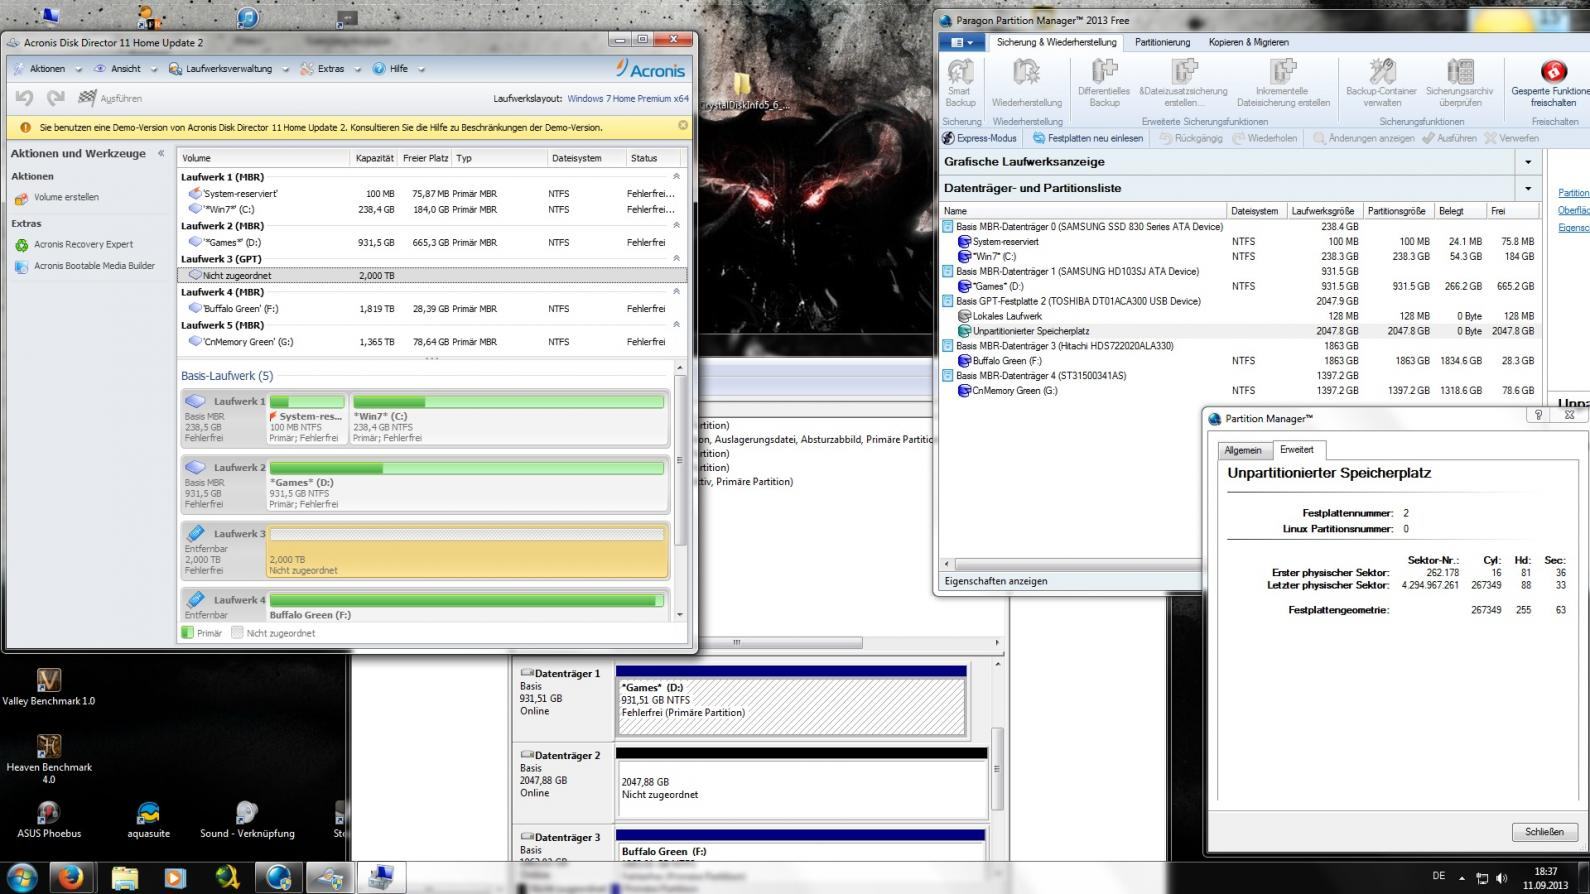Viewport: 1590px width, 894px height.
Task: Collapse Datenträger- und Partitionsliste section dropdown
Action: pyautogui.click(x=1527, y=188)
